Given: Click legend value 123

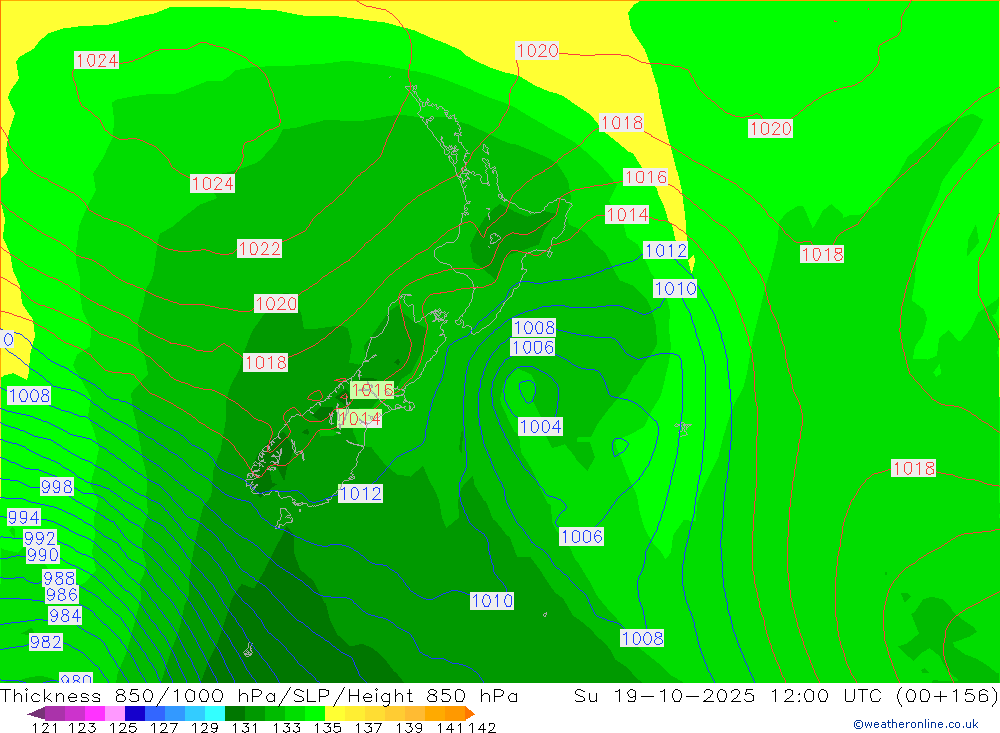Looking at the screenshot, I should coord(82,727).
